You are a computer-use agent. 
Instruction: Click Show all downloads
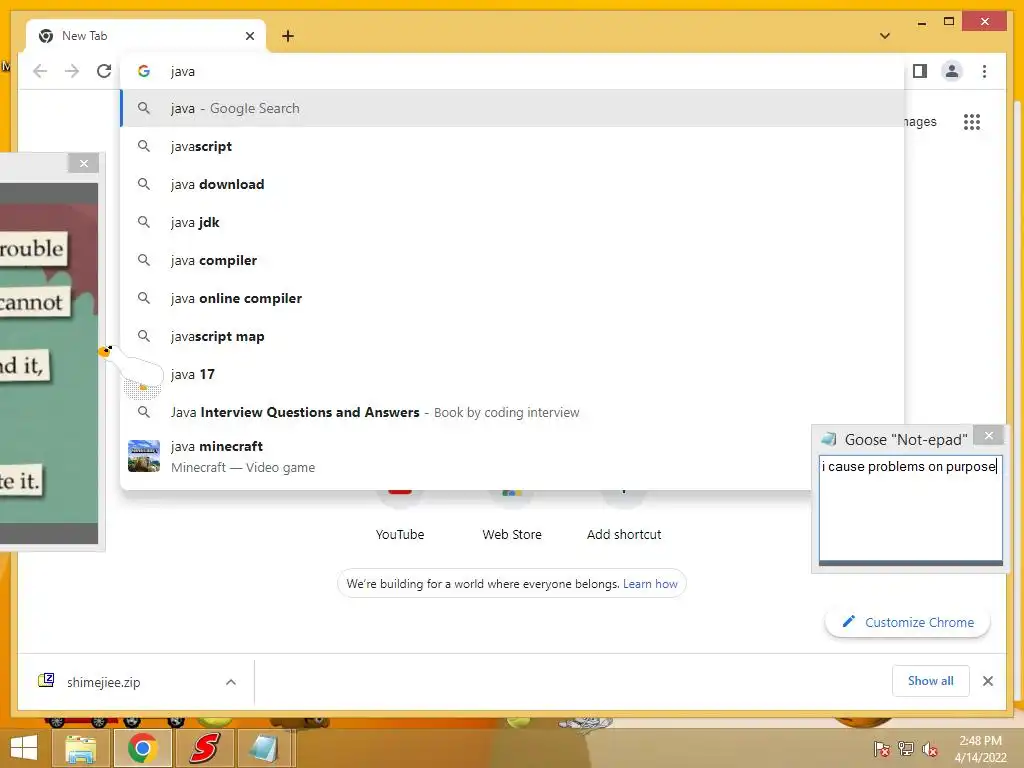tap(930, 681)
